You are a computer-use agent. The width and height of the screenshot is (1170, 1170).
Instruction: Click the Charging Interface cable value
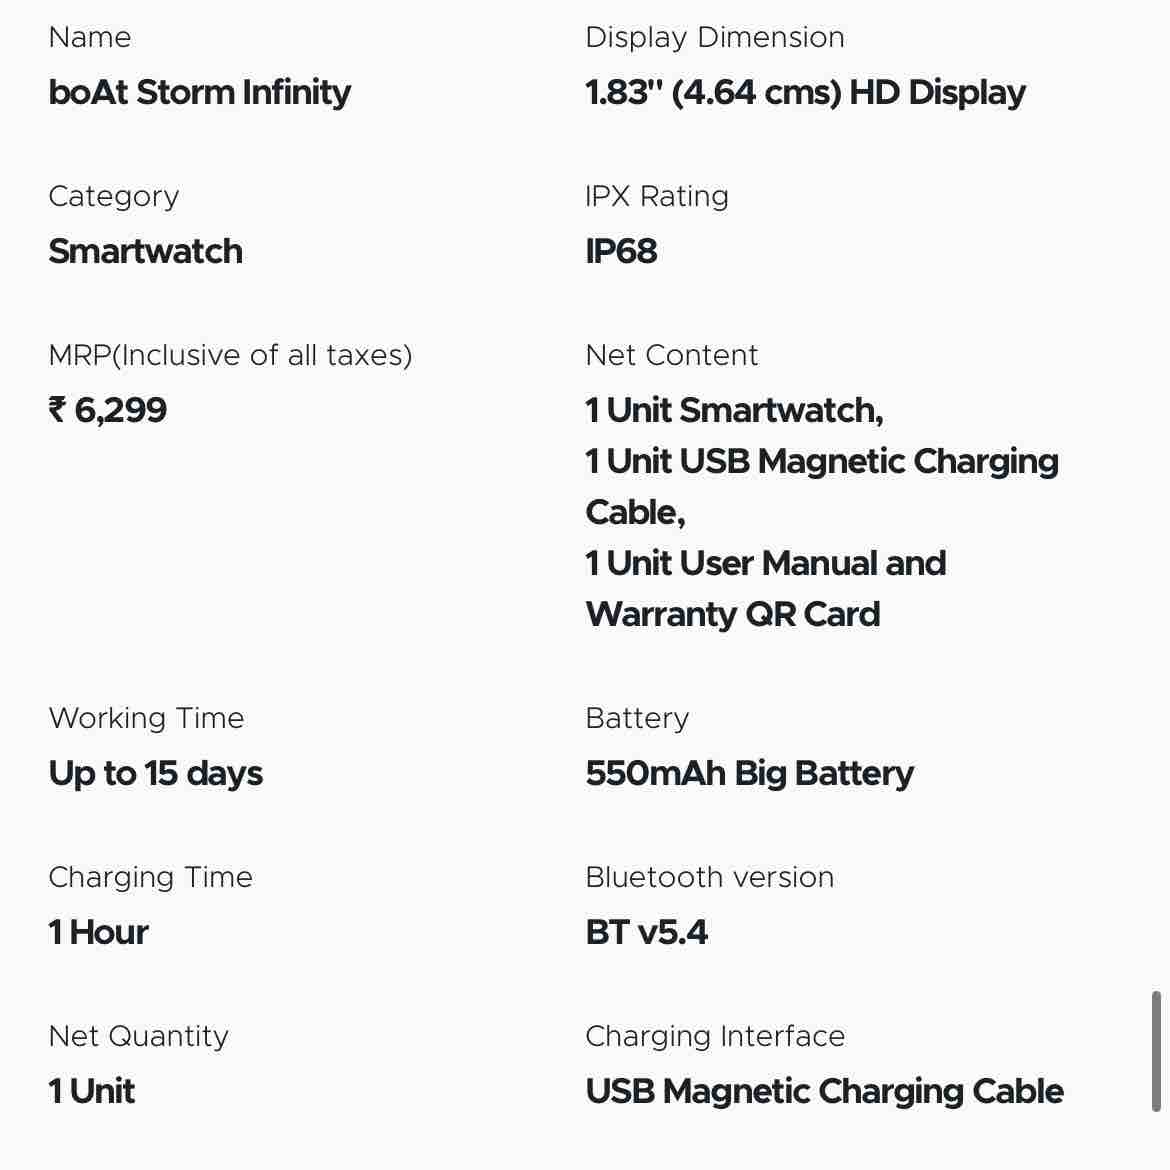(x=824, y=1091)
